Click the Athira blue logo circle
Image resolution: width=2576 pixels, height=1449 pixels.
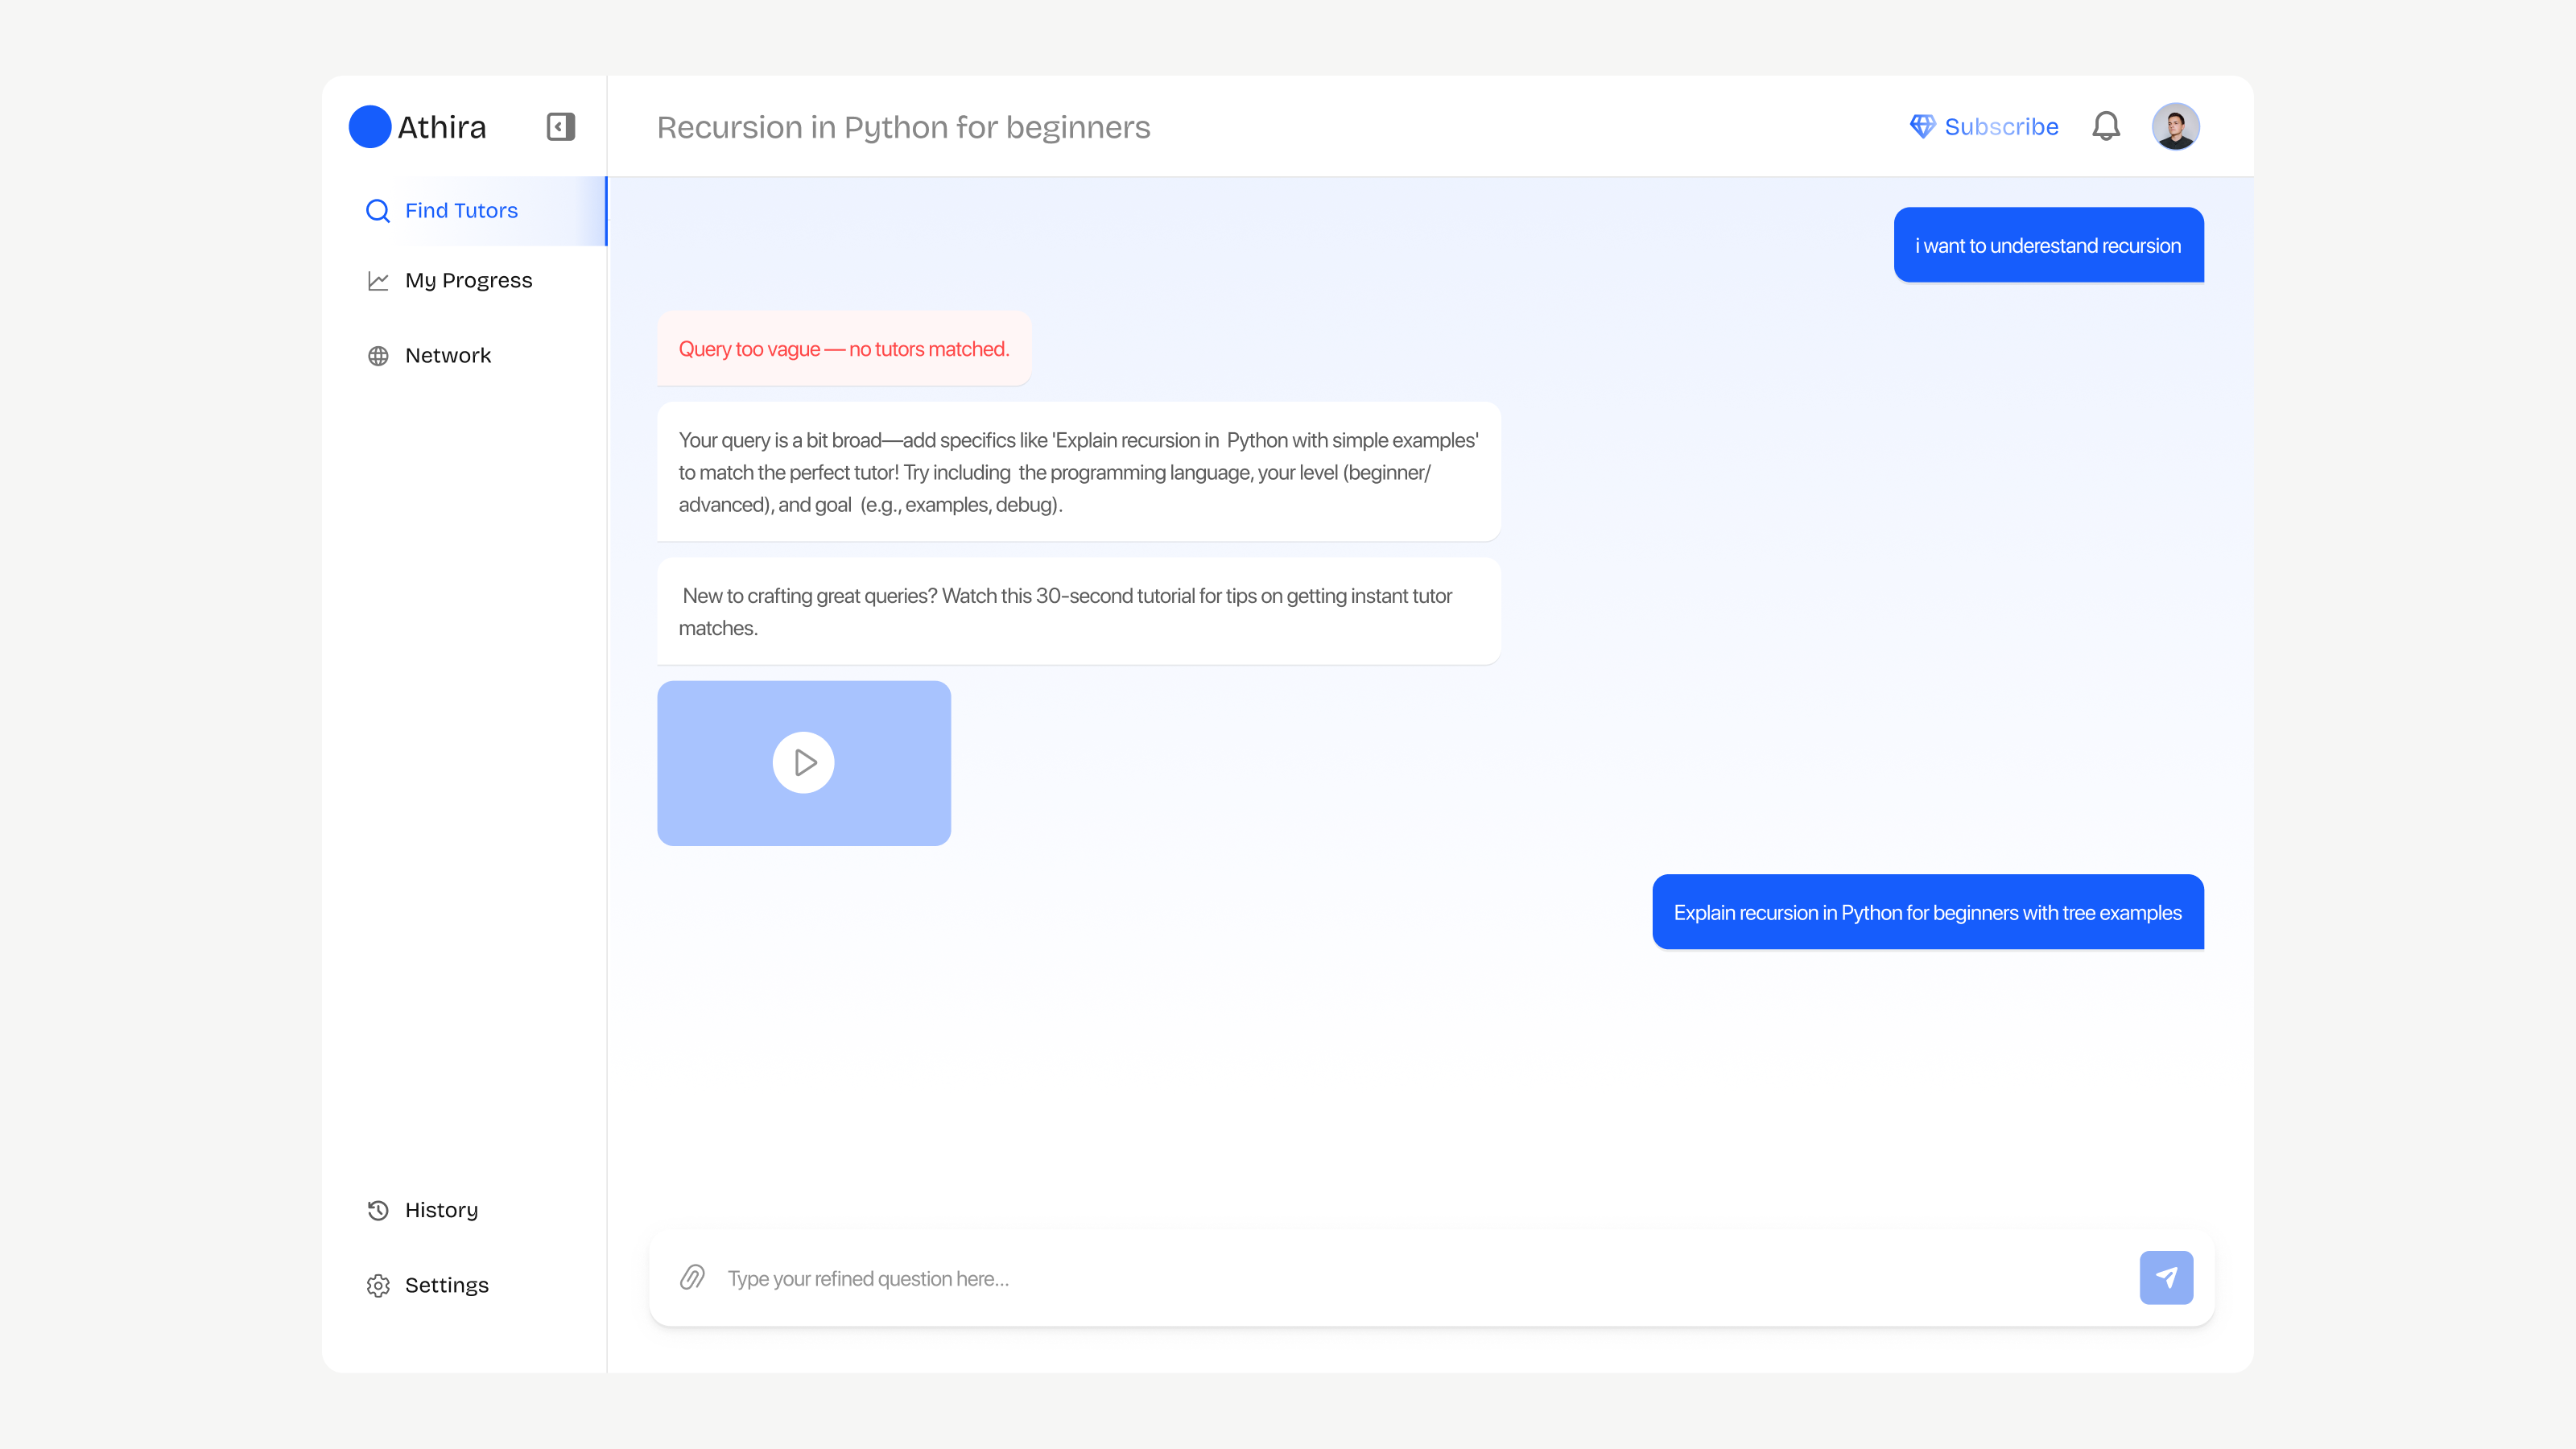click(x=369, y=127)
